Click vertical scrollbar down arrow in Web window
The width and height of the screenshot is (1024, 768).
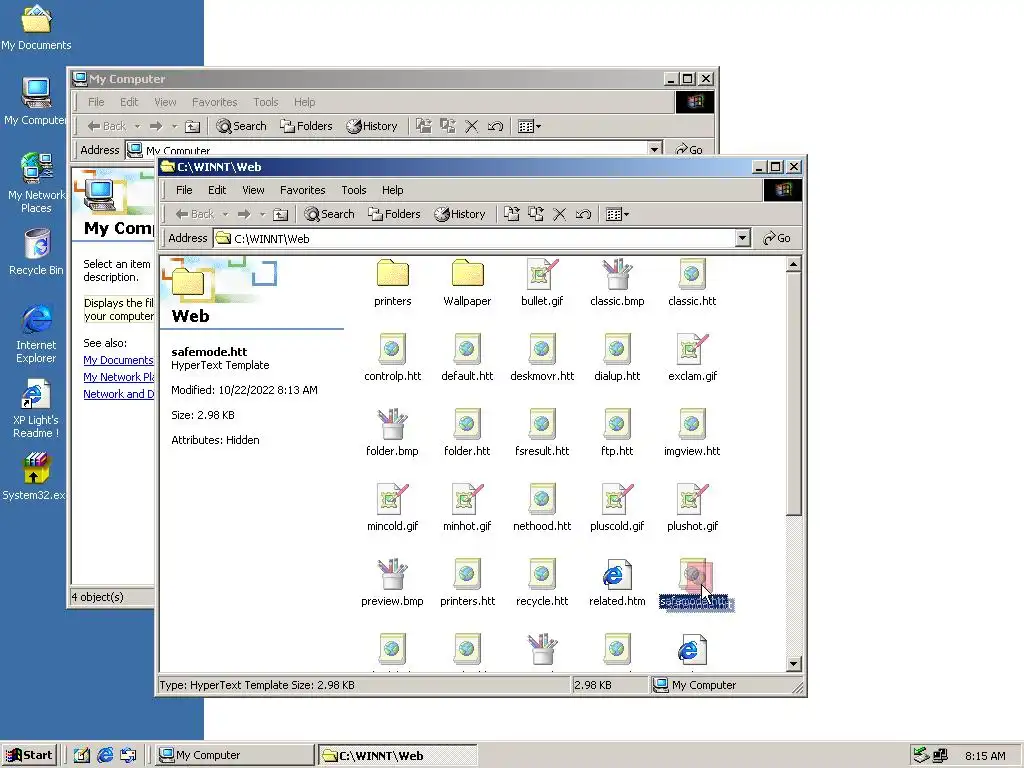(x=793, y=664)
